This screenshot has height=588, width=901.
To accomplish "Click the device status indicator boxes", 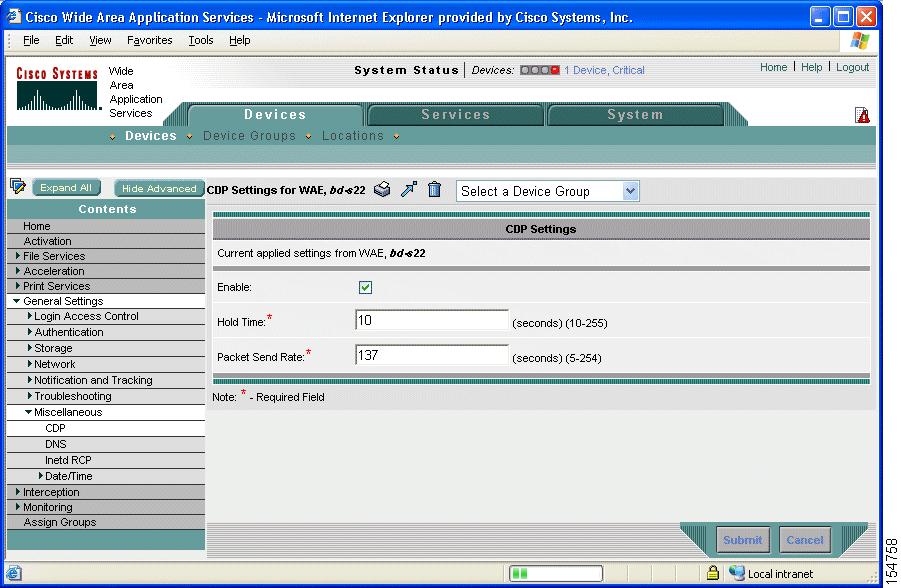I will pyautogui.click(x=540, y=70).
